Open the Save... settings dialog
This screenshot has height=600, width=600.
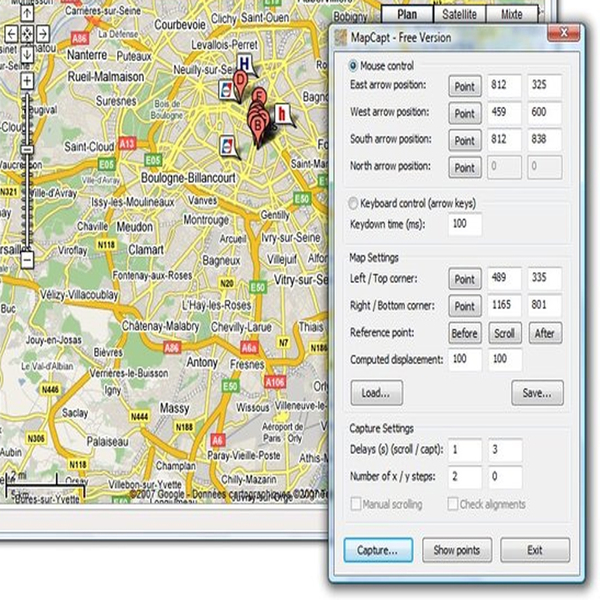[x=537, y=393]
